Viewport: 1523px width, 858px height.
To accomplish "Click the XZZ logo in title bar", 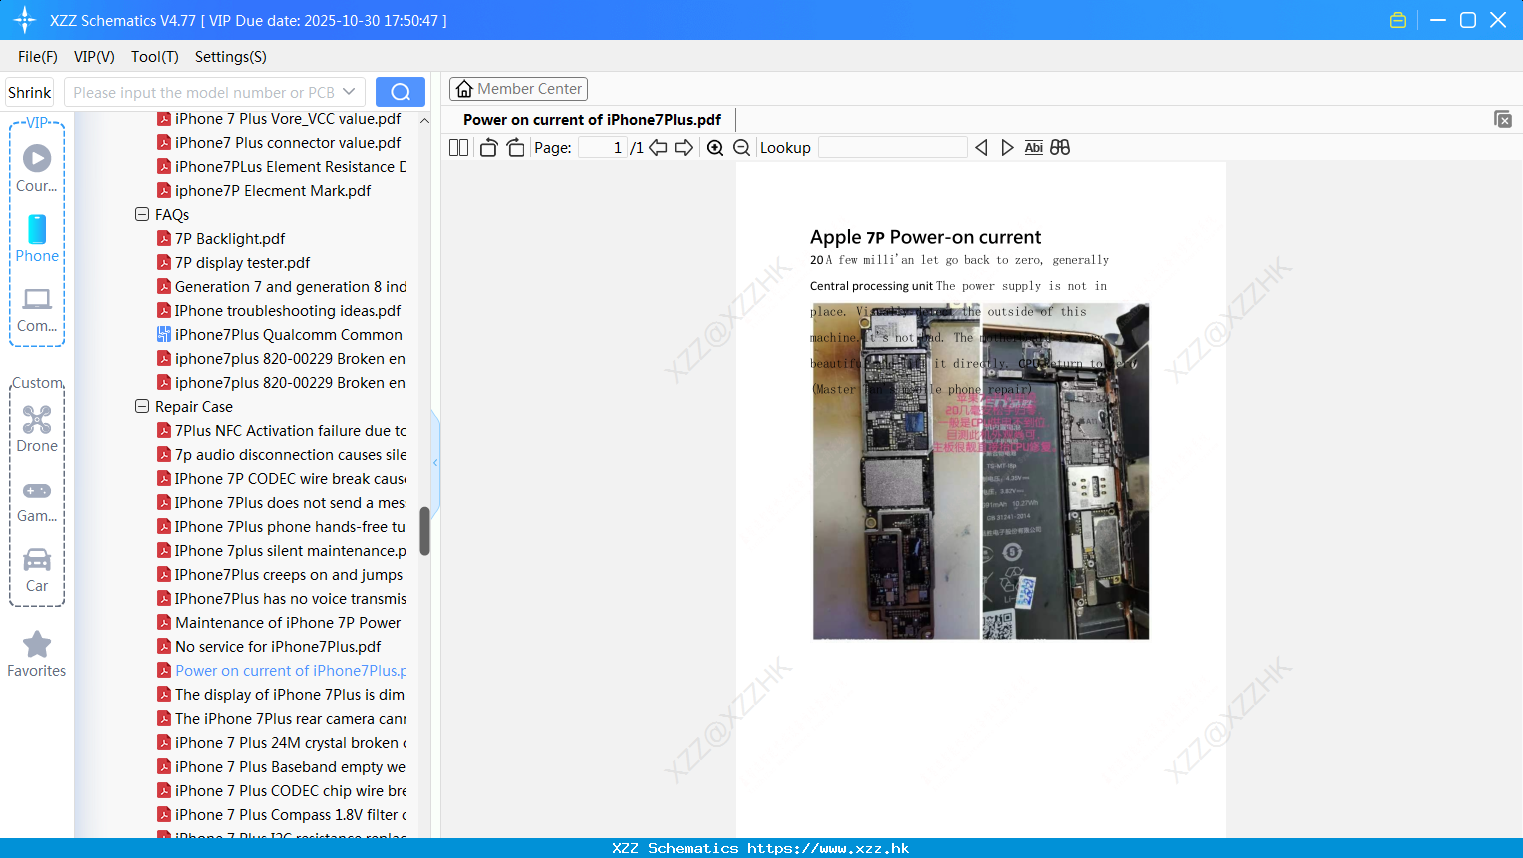I will pyautogui.click(x=25, y=20).
